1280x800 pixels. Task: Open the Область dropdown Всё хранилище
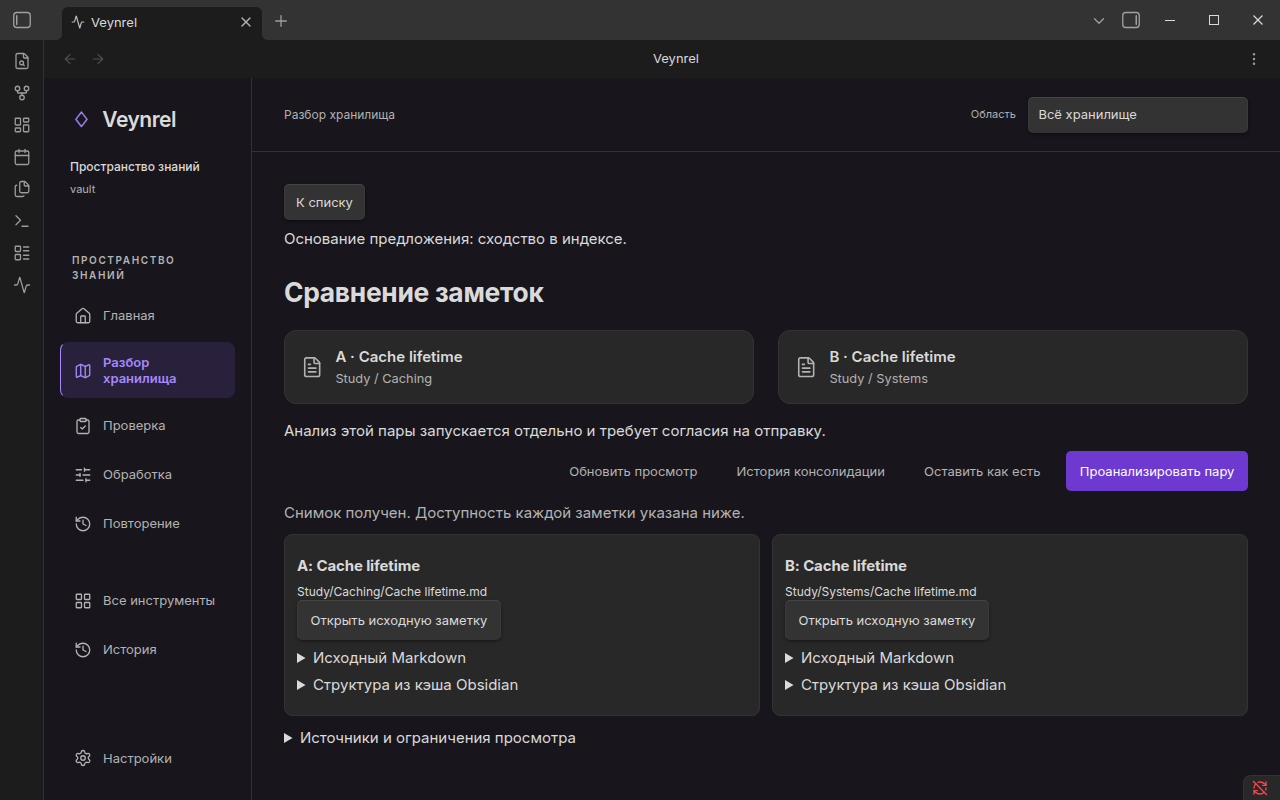[1137, 115]
